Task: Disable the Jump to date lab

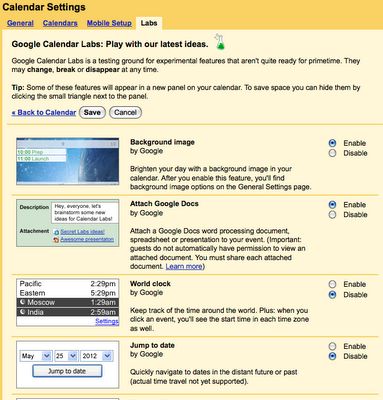Action: pos(332,356)
